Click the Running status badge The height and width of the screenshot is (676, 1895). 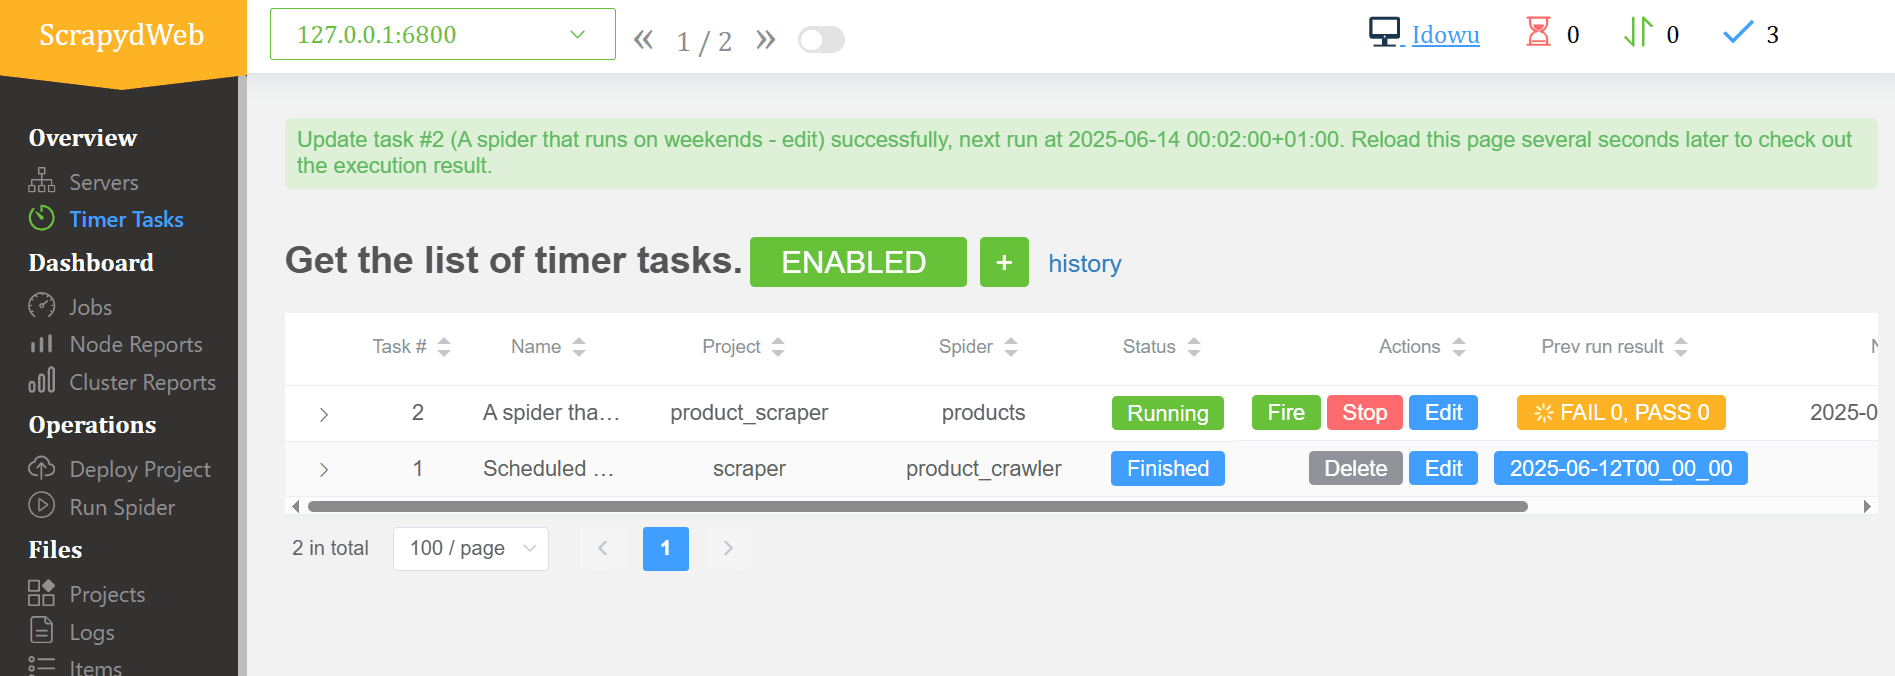pyautogui.click(x=1167, y=413)
